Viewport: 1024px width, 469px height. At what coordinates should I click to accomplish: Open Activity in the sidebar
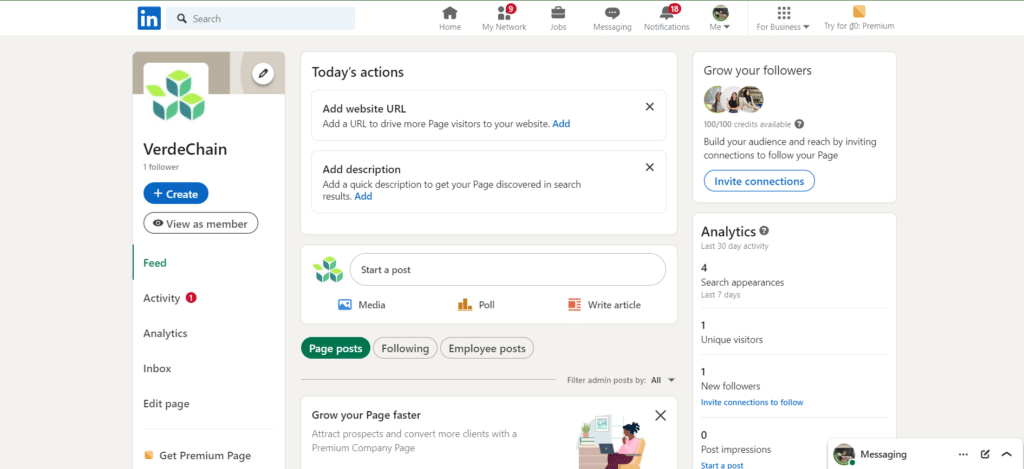click(161, 298)
